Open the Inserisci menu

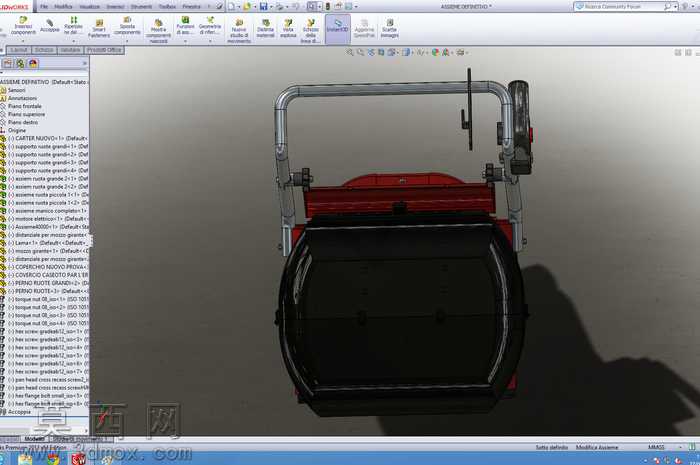tap(115, 7)
